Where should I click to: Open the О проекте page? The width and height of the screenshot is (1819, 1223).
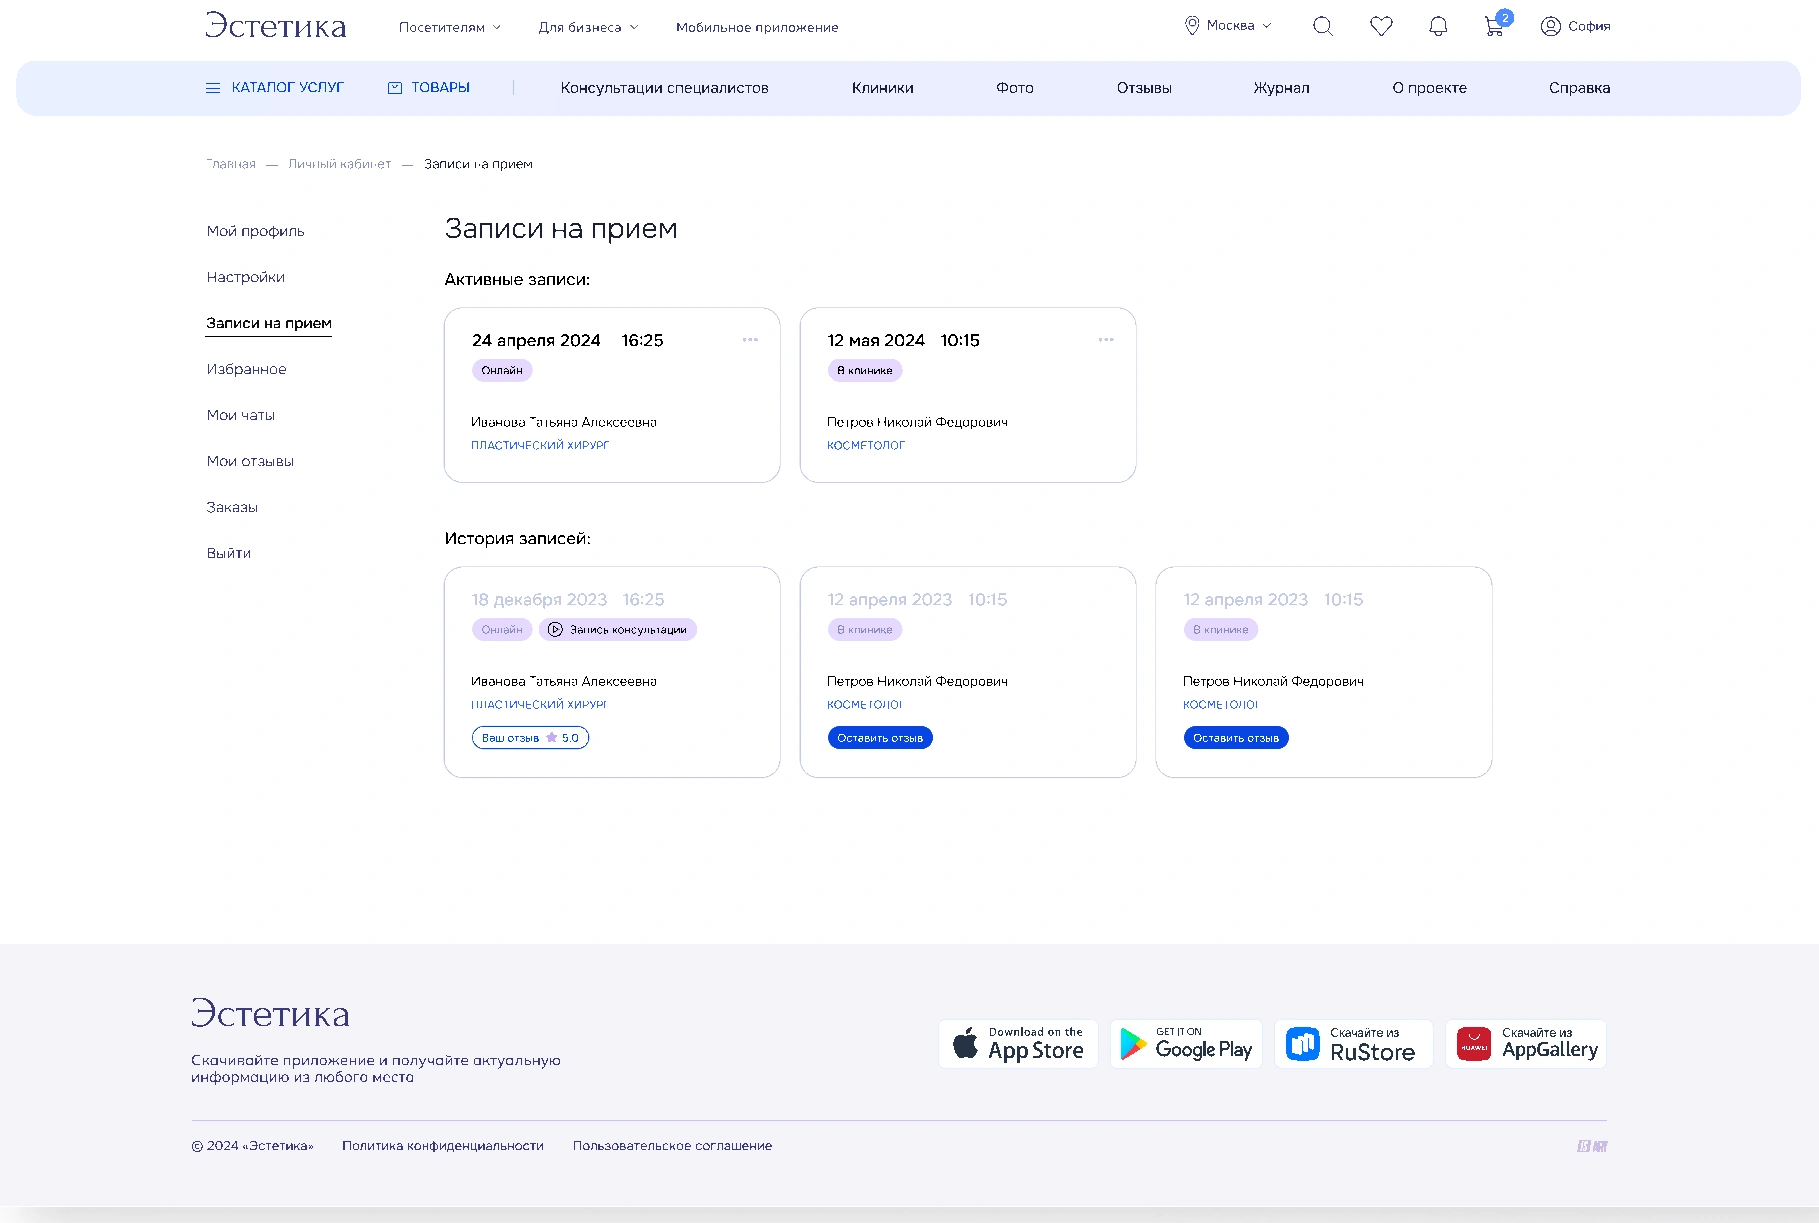point(1429,88)
